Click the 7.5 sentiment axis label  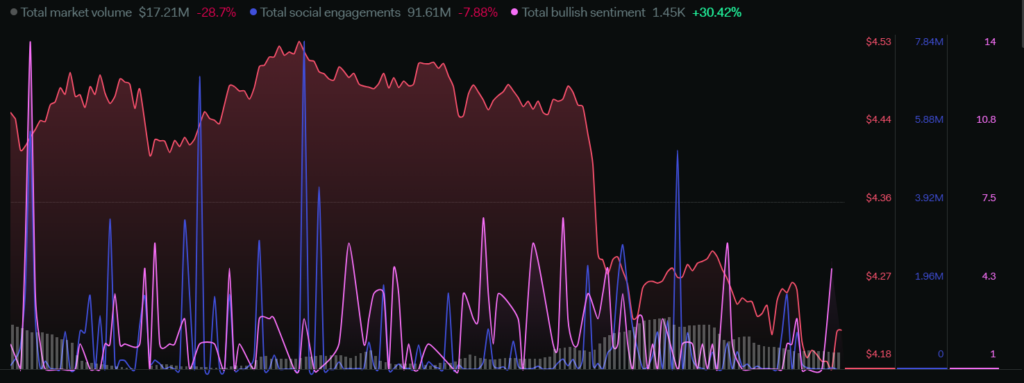click(x=989, y=198)
